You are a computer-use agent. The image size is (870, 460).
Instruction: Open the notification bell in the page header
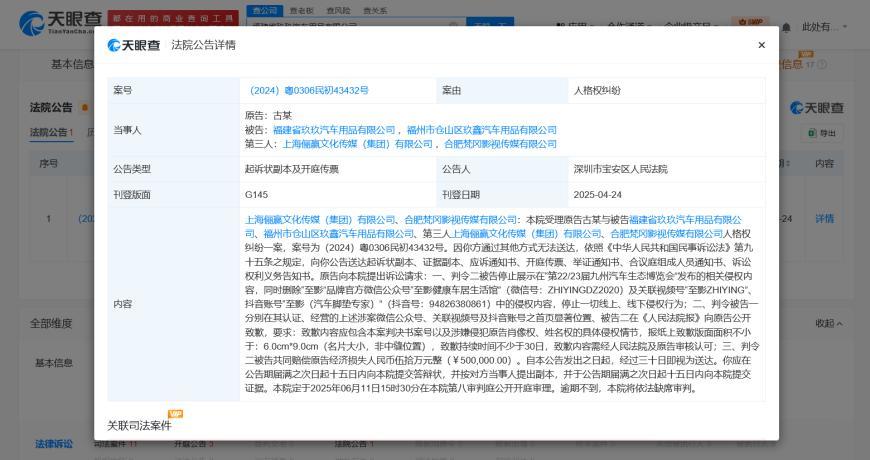[786, 27]
